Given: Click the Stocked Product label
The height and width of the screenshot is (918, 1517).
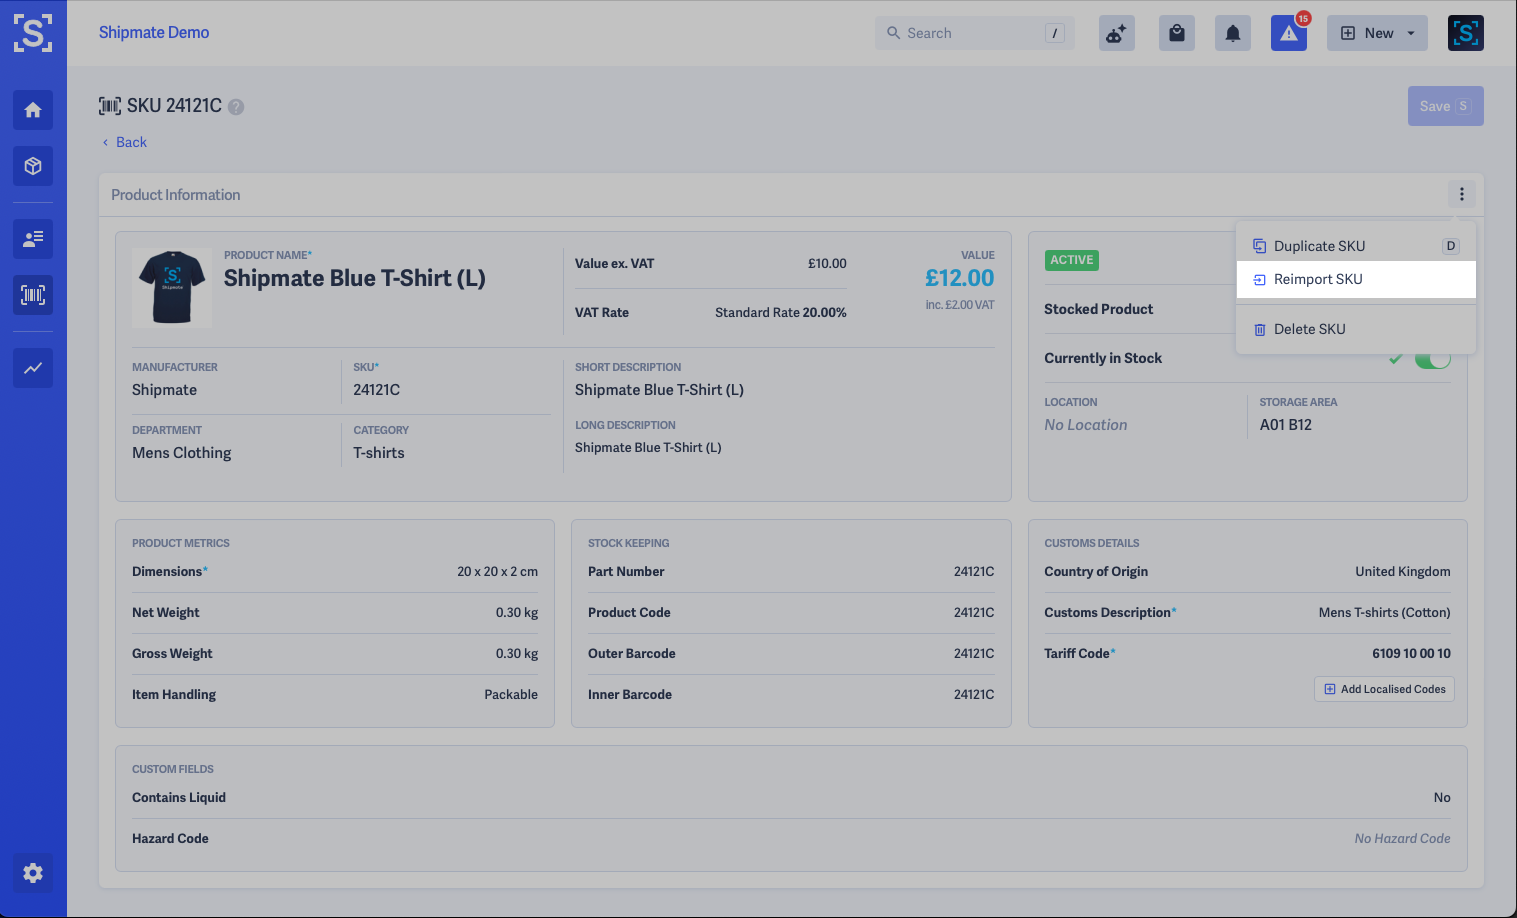Looking at the screenshot, I should [x=1099, y=309].
